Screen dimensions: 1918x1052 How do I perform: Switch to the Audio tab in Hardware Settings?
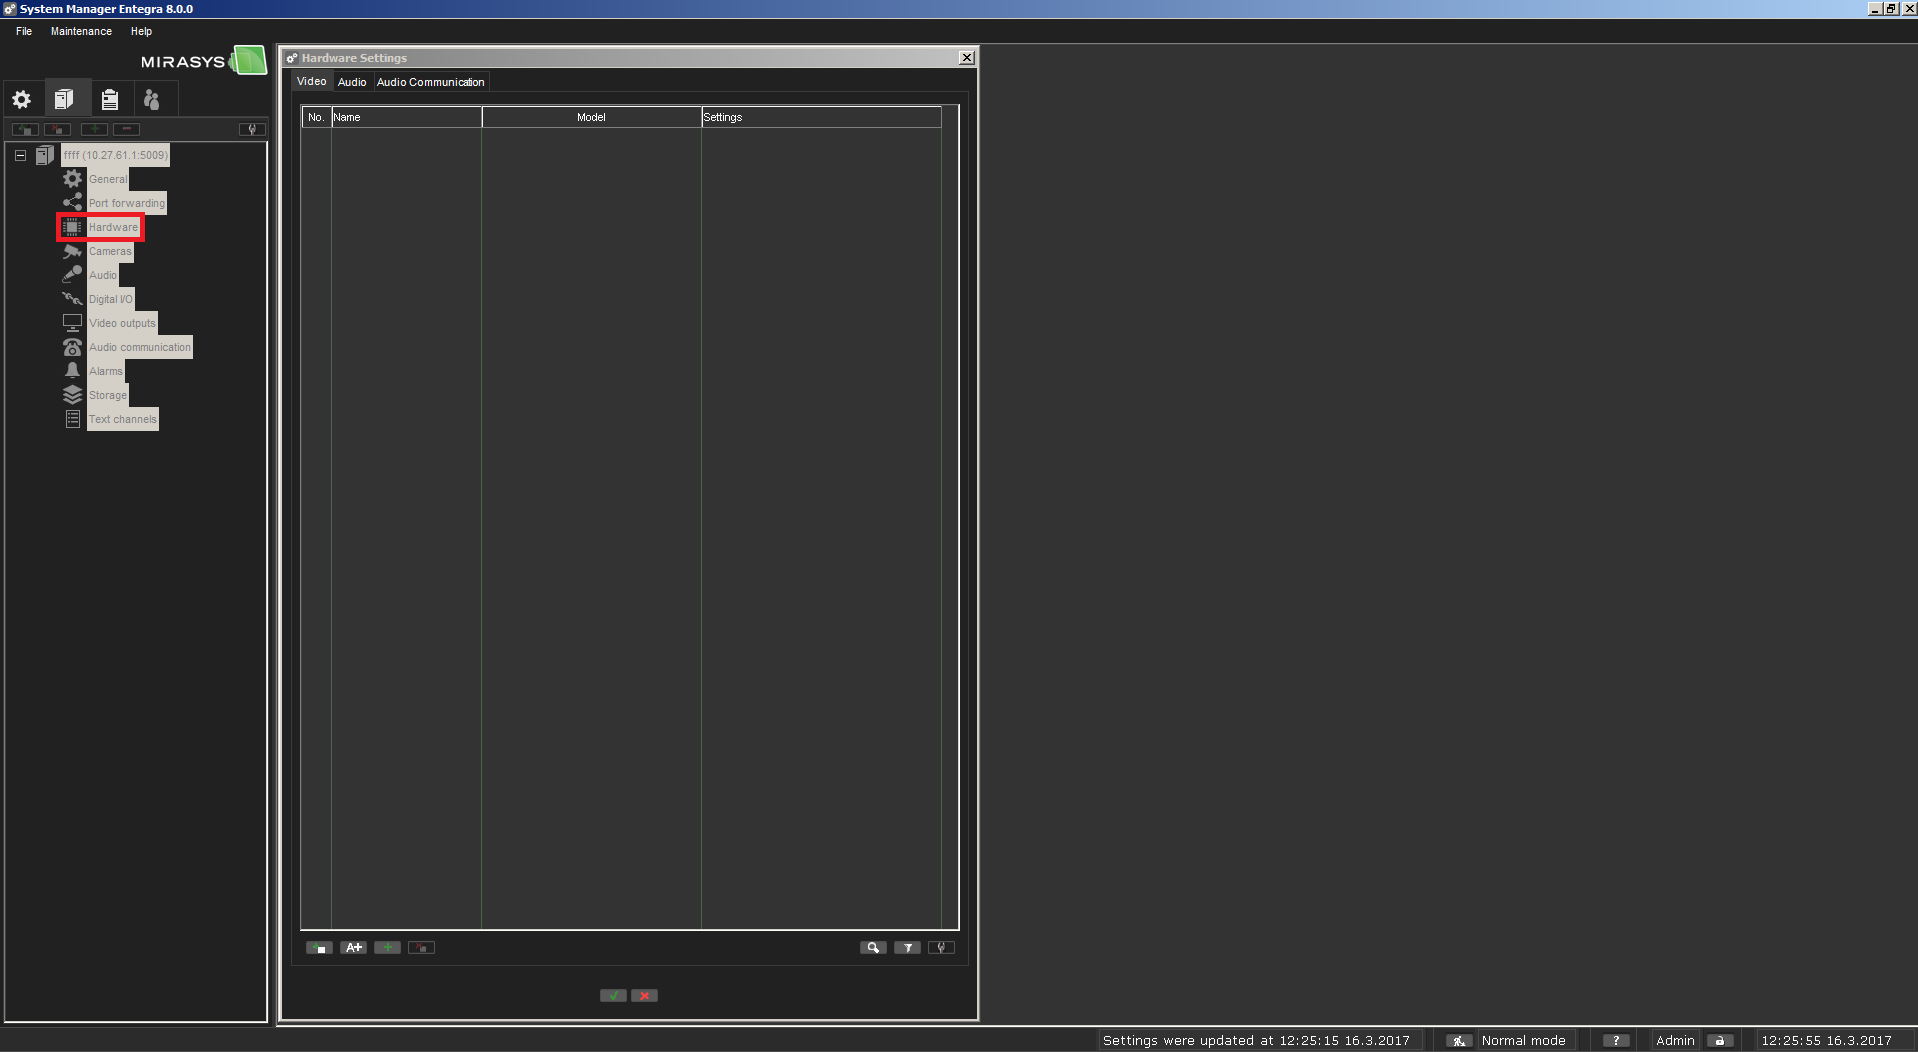point(352,82)
